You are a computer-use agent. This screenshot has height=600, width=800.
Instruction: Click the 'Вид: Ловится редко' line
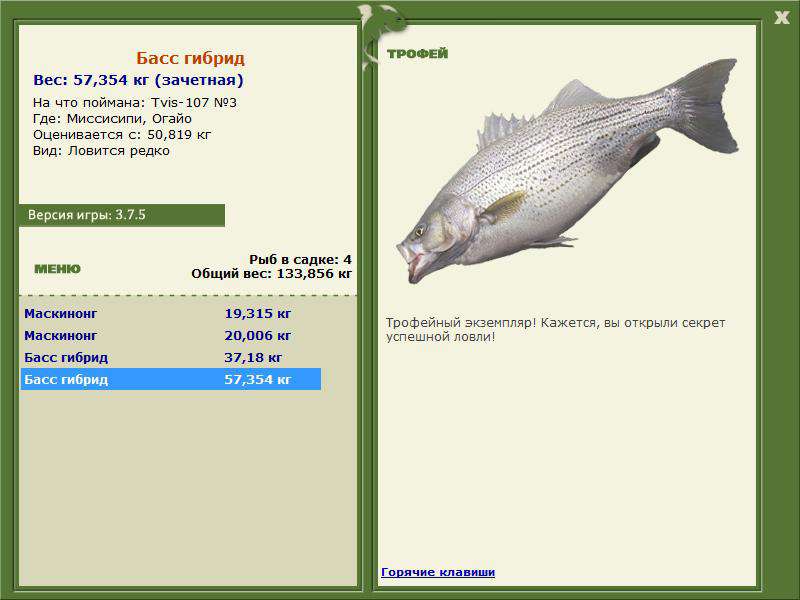pyautogui.click(x=101, y=151)
